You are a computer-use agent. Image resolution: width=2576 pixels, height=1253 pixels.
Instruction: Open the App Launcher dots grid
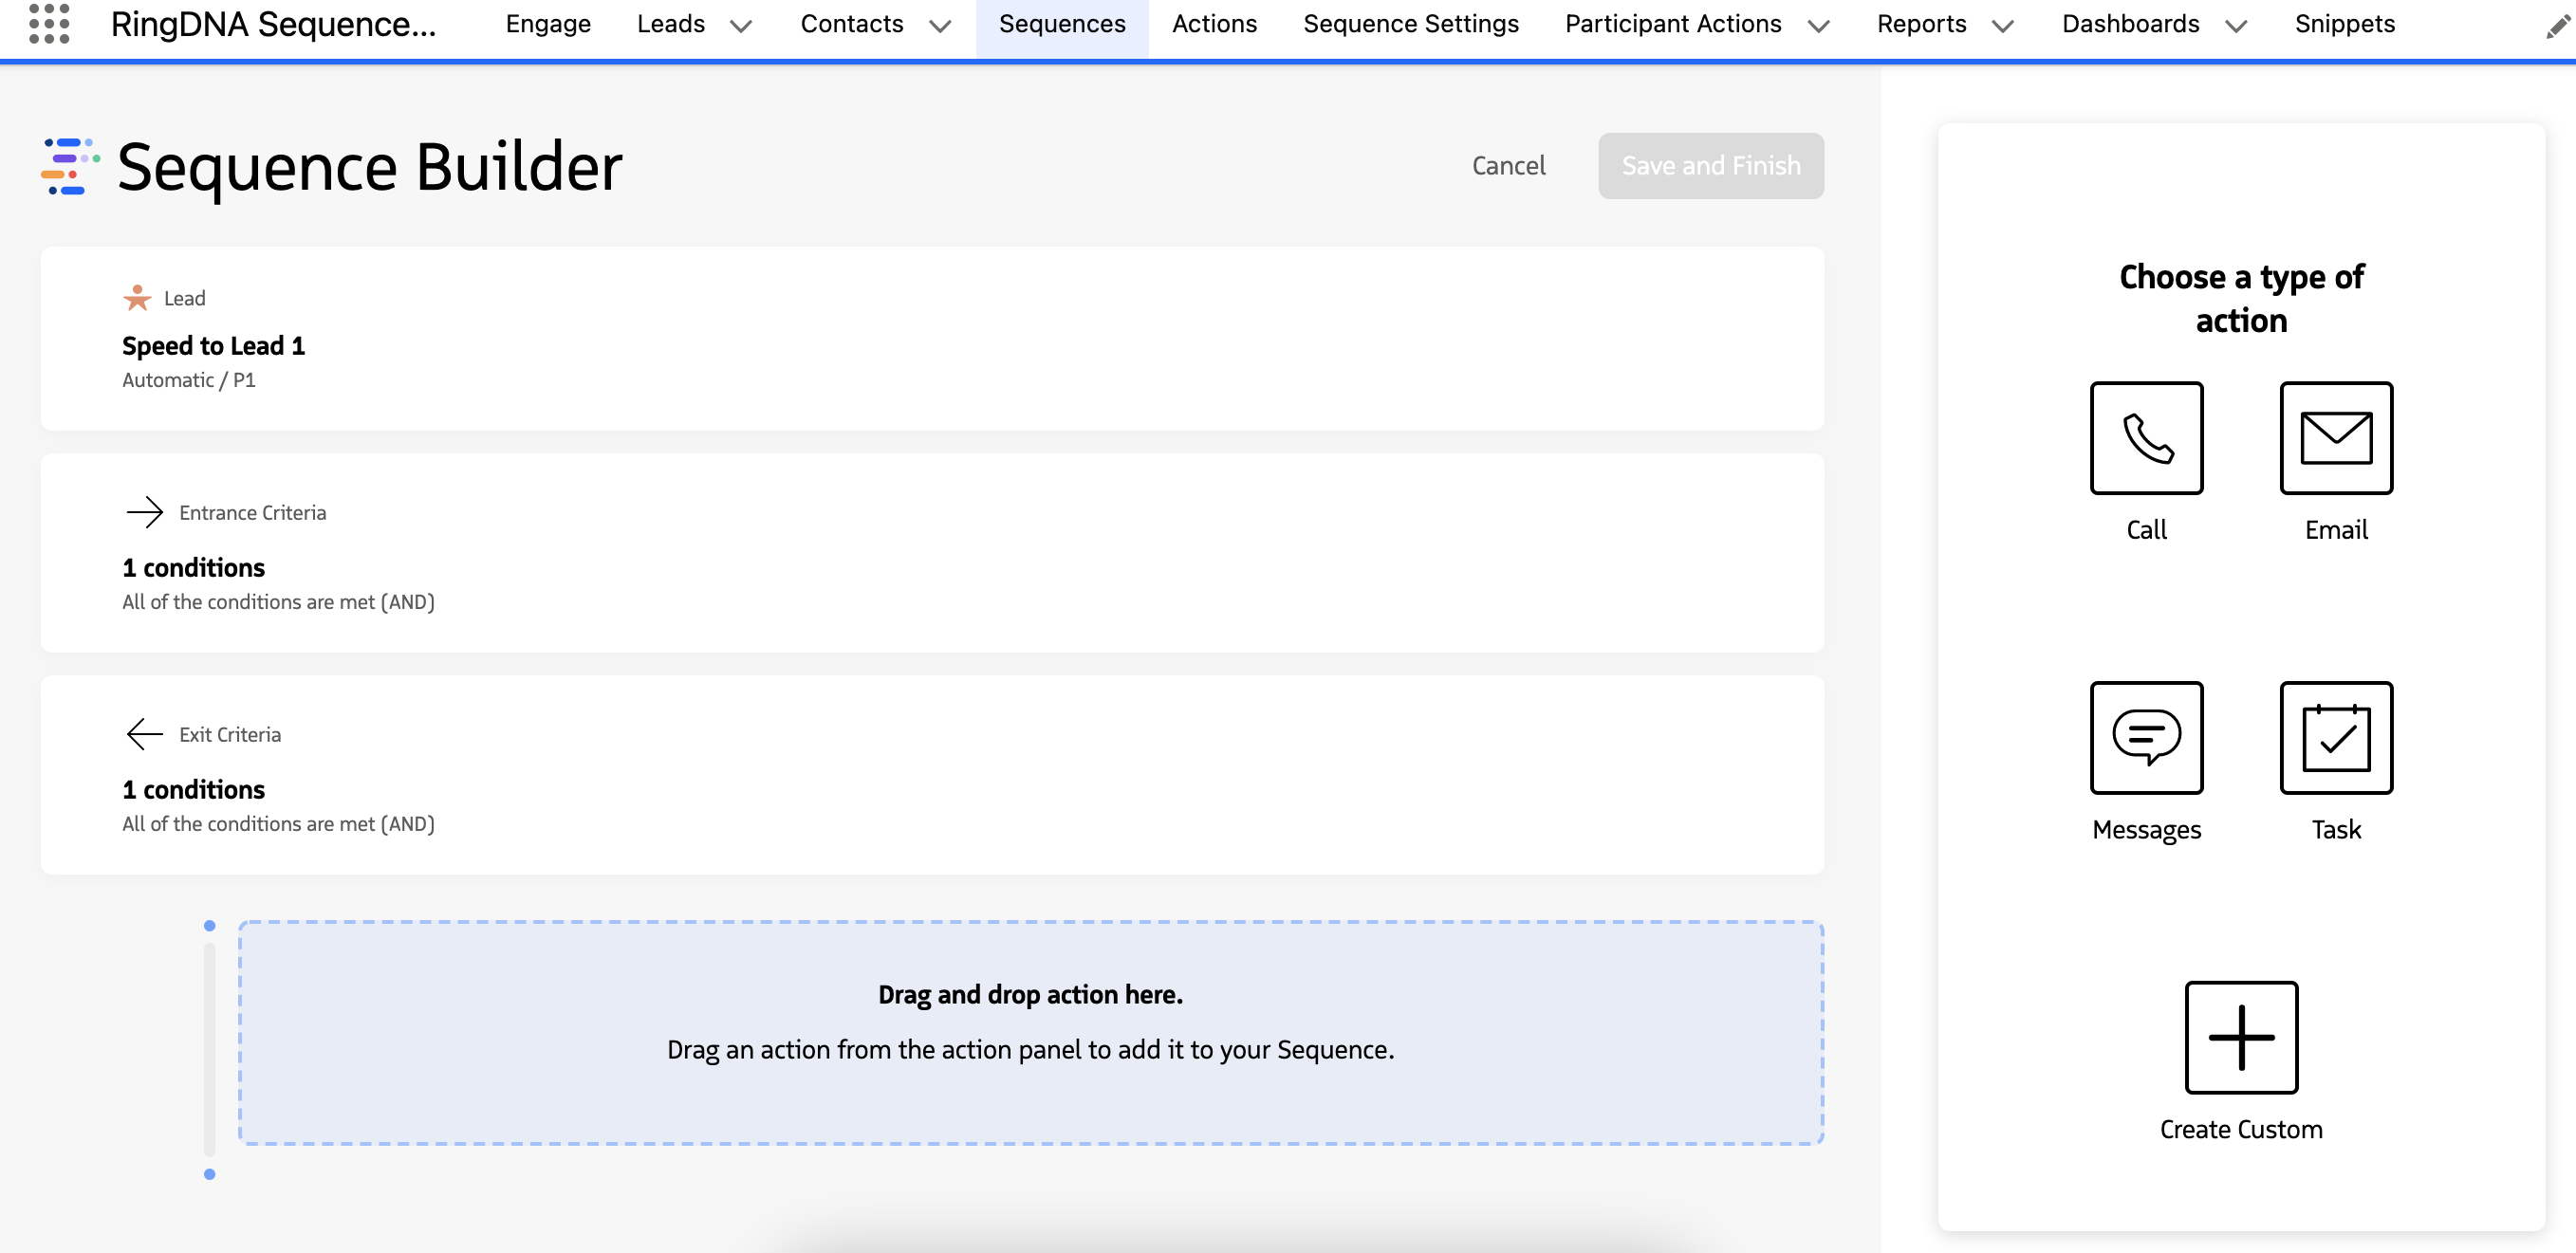[x=49, y=23]
